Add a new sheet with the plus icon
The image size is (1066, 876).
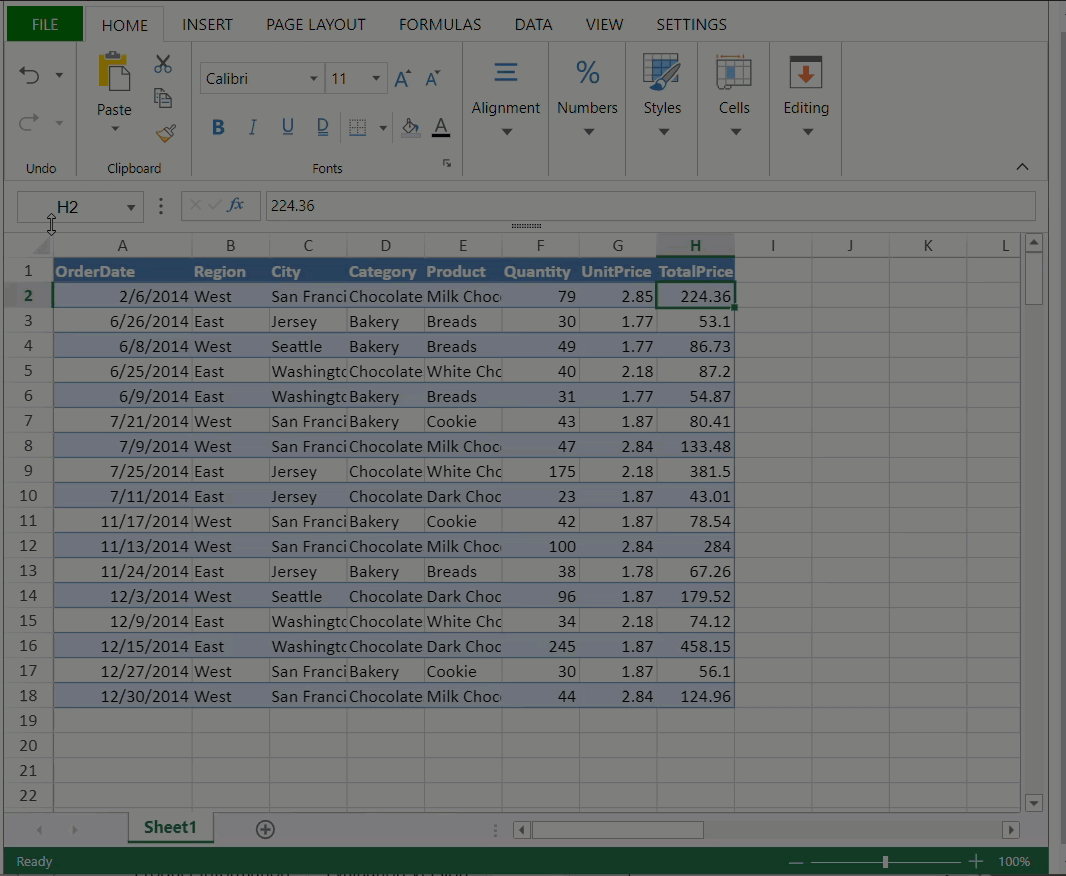[x=265, y=829]
